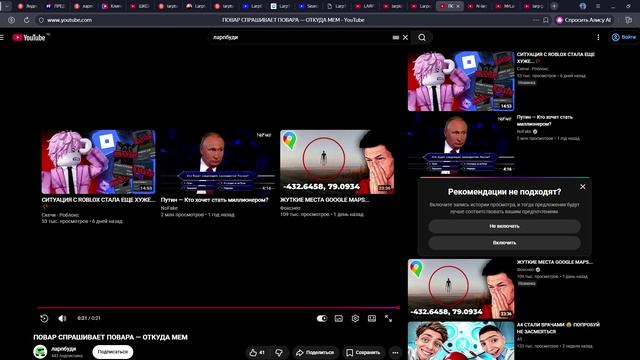Open sidebar title А4 СТАЛИ ВРАЧАМИ

(558, 328)
